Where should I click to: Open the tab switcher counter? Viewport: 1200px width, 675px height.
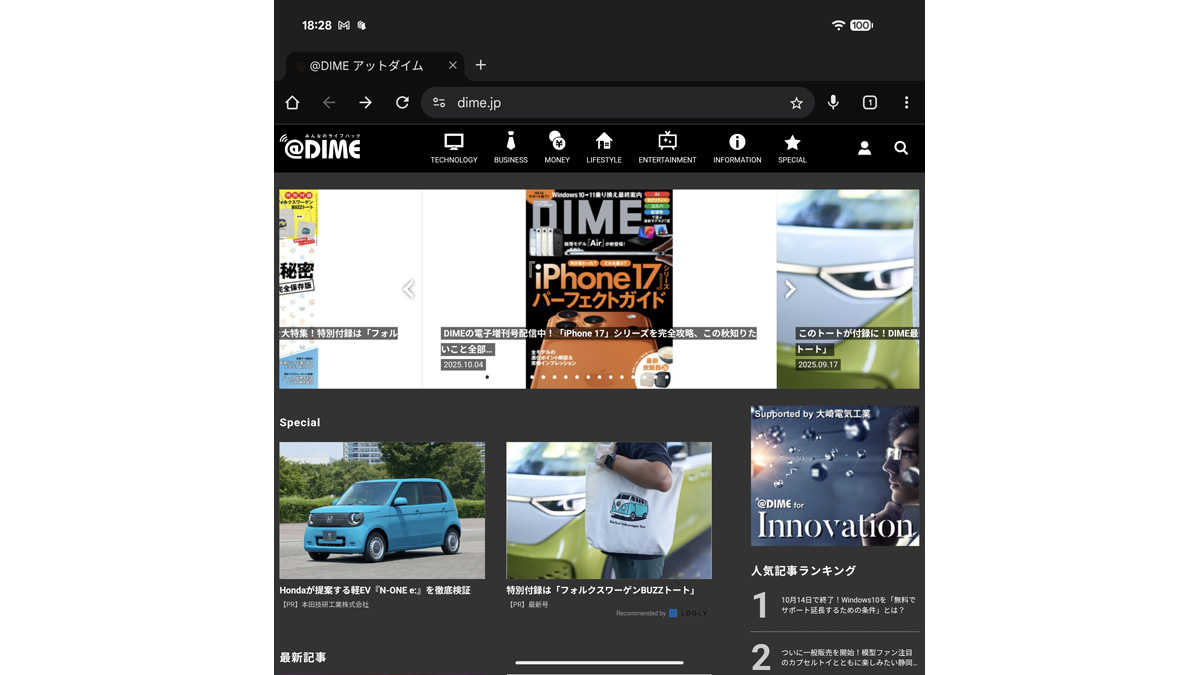coord(870,103)
